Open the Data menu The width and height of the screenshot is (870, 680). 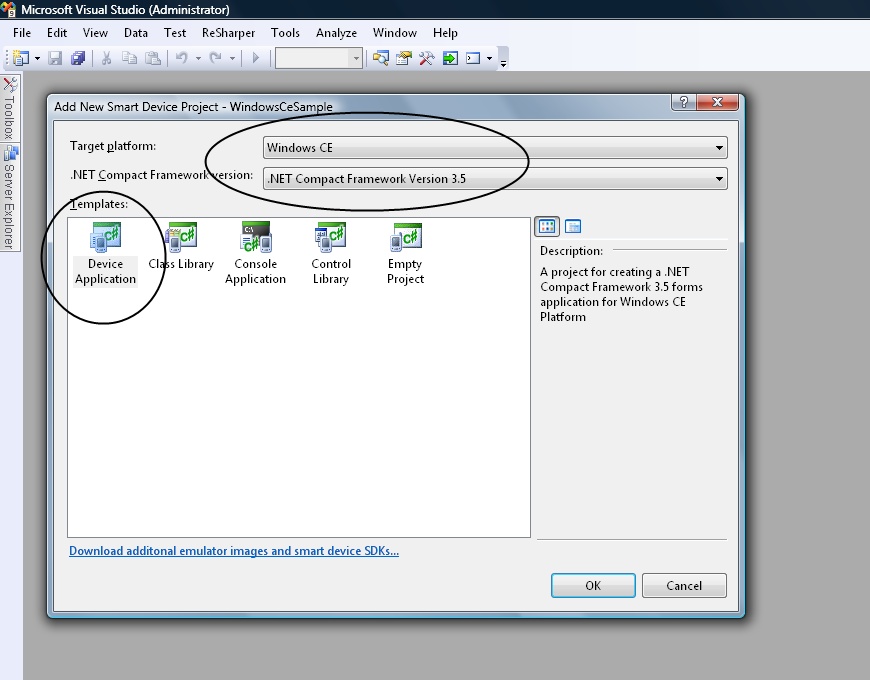click(x=135, y=33)
